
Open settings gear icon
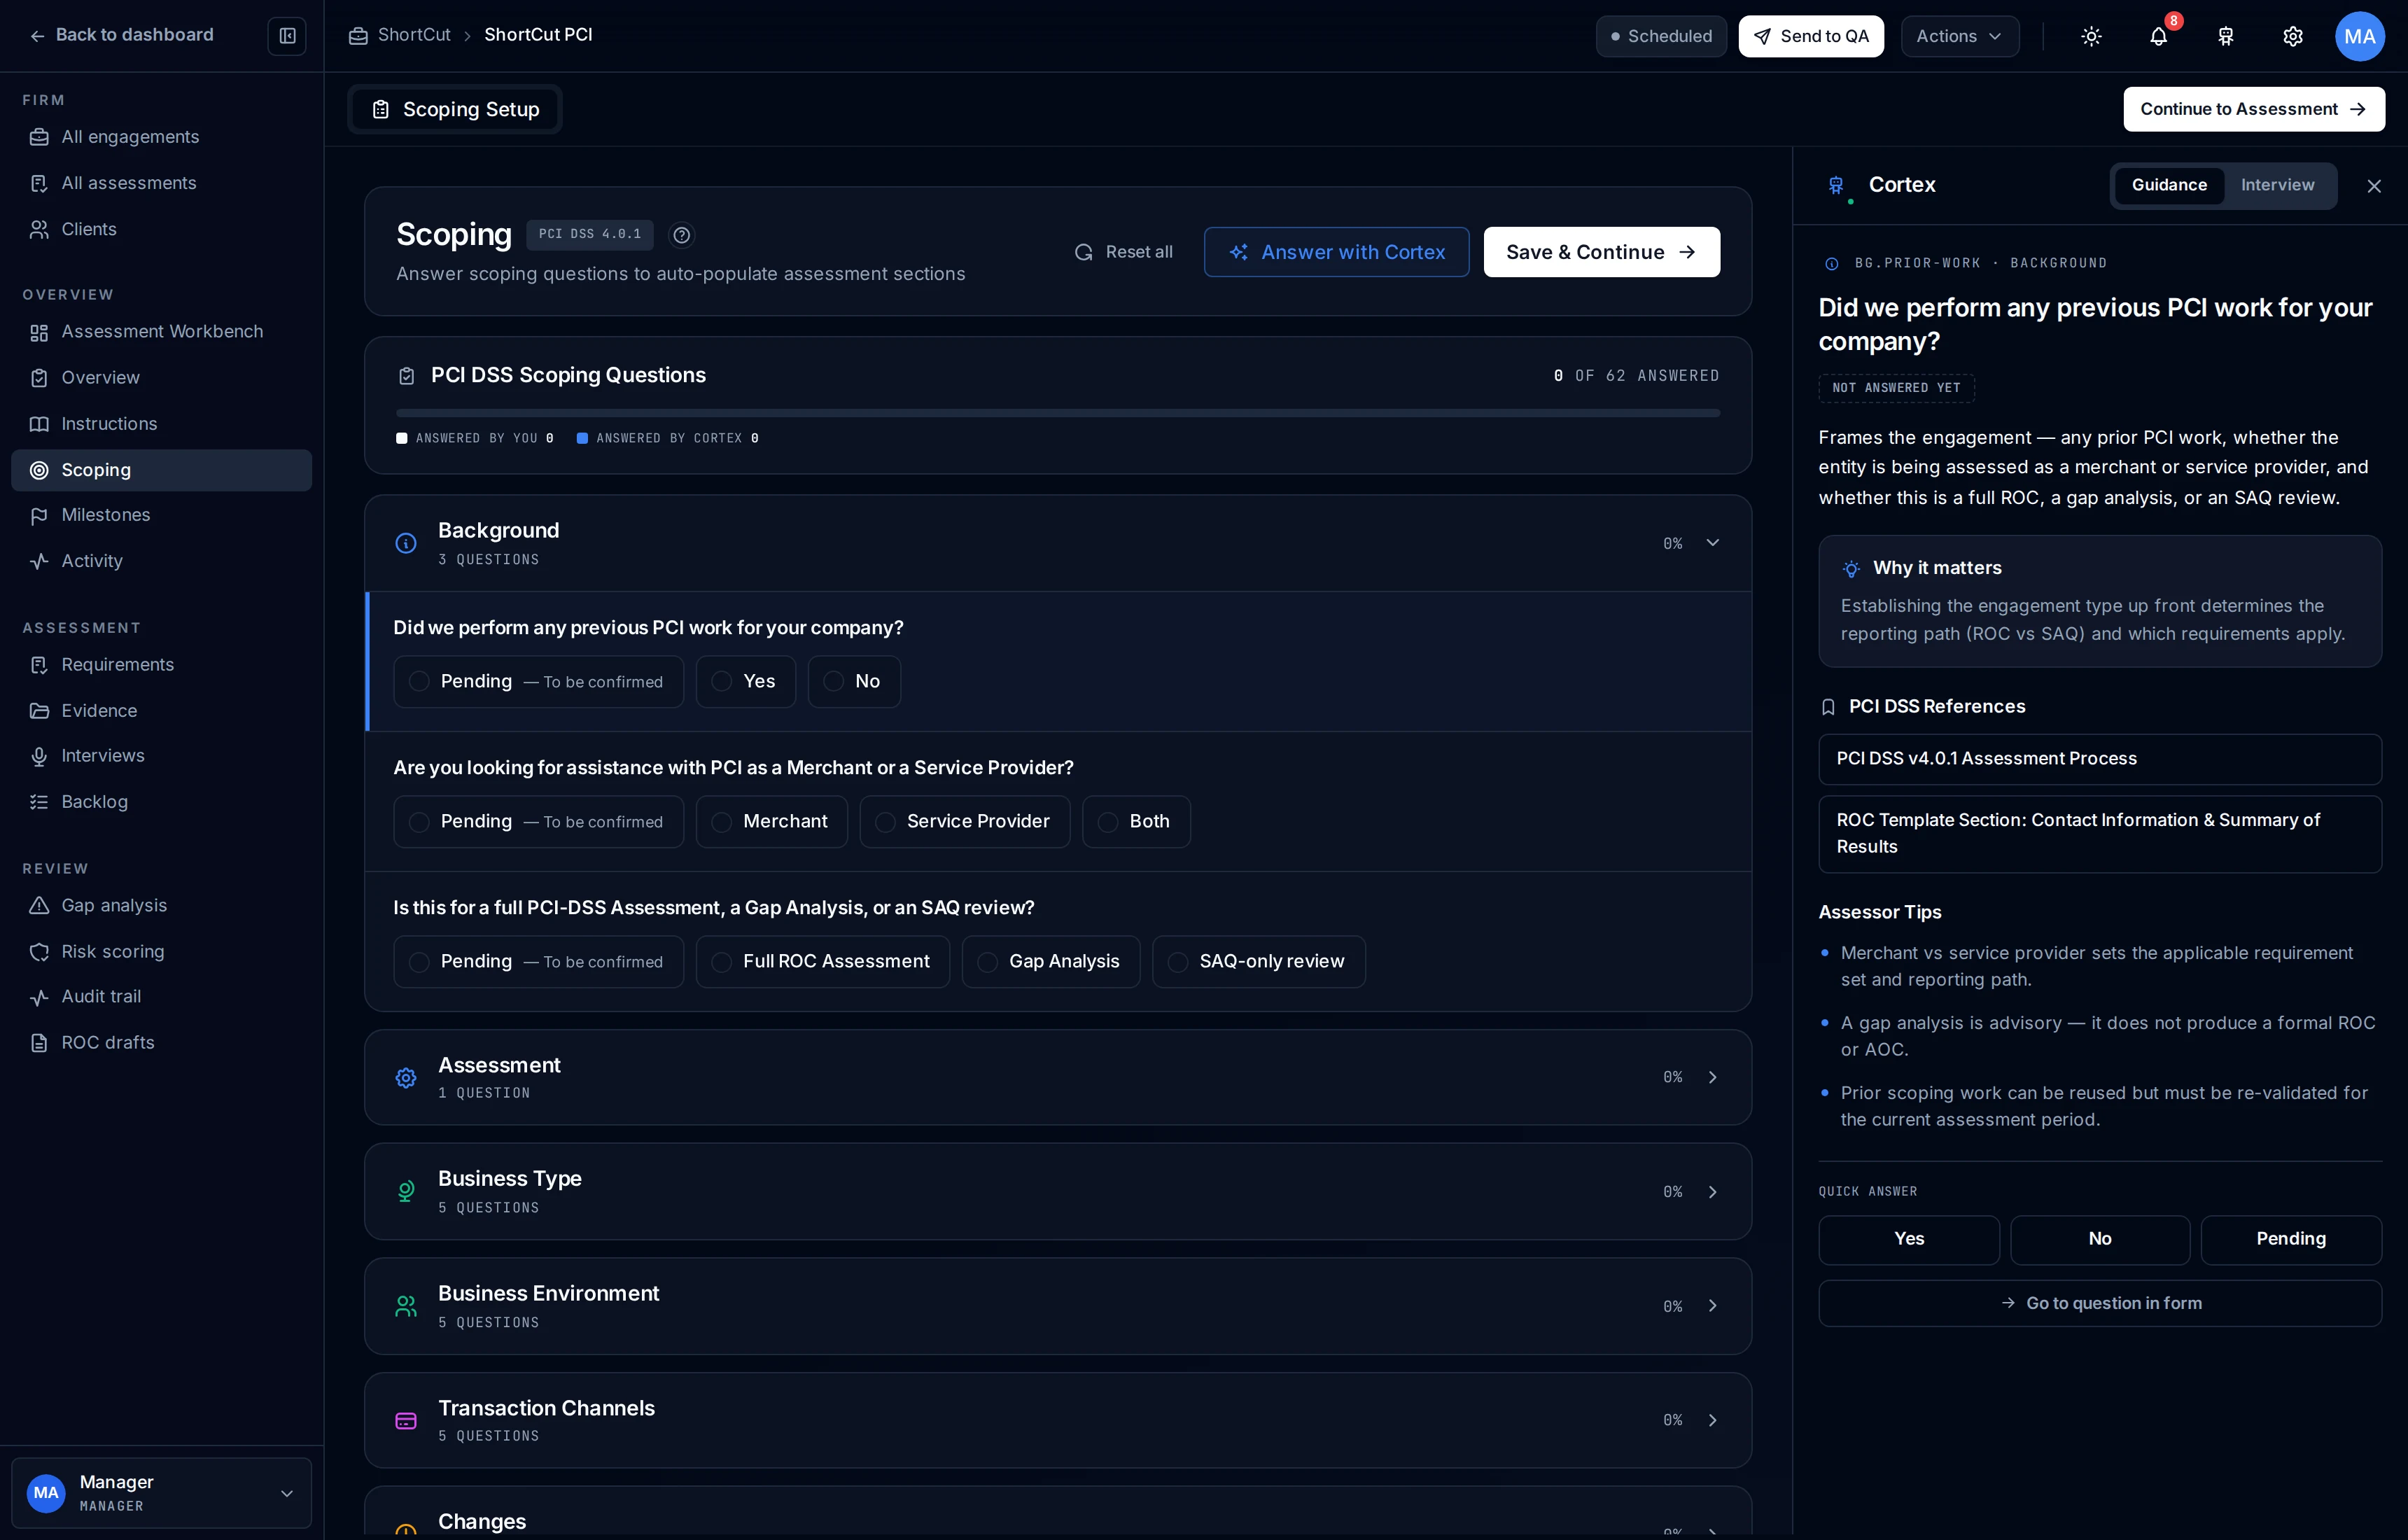(x=2292, y=36)
